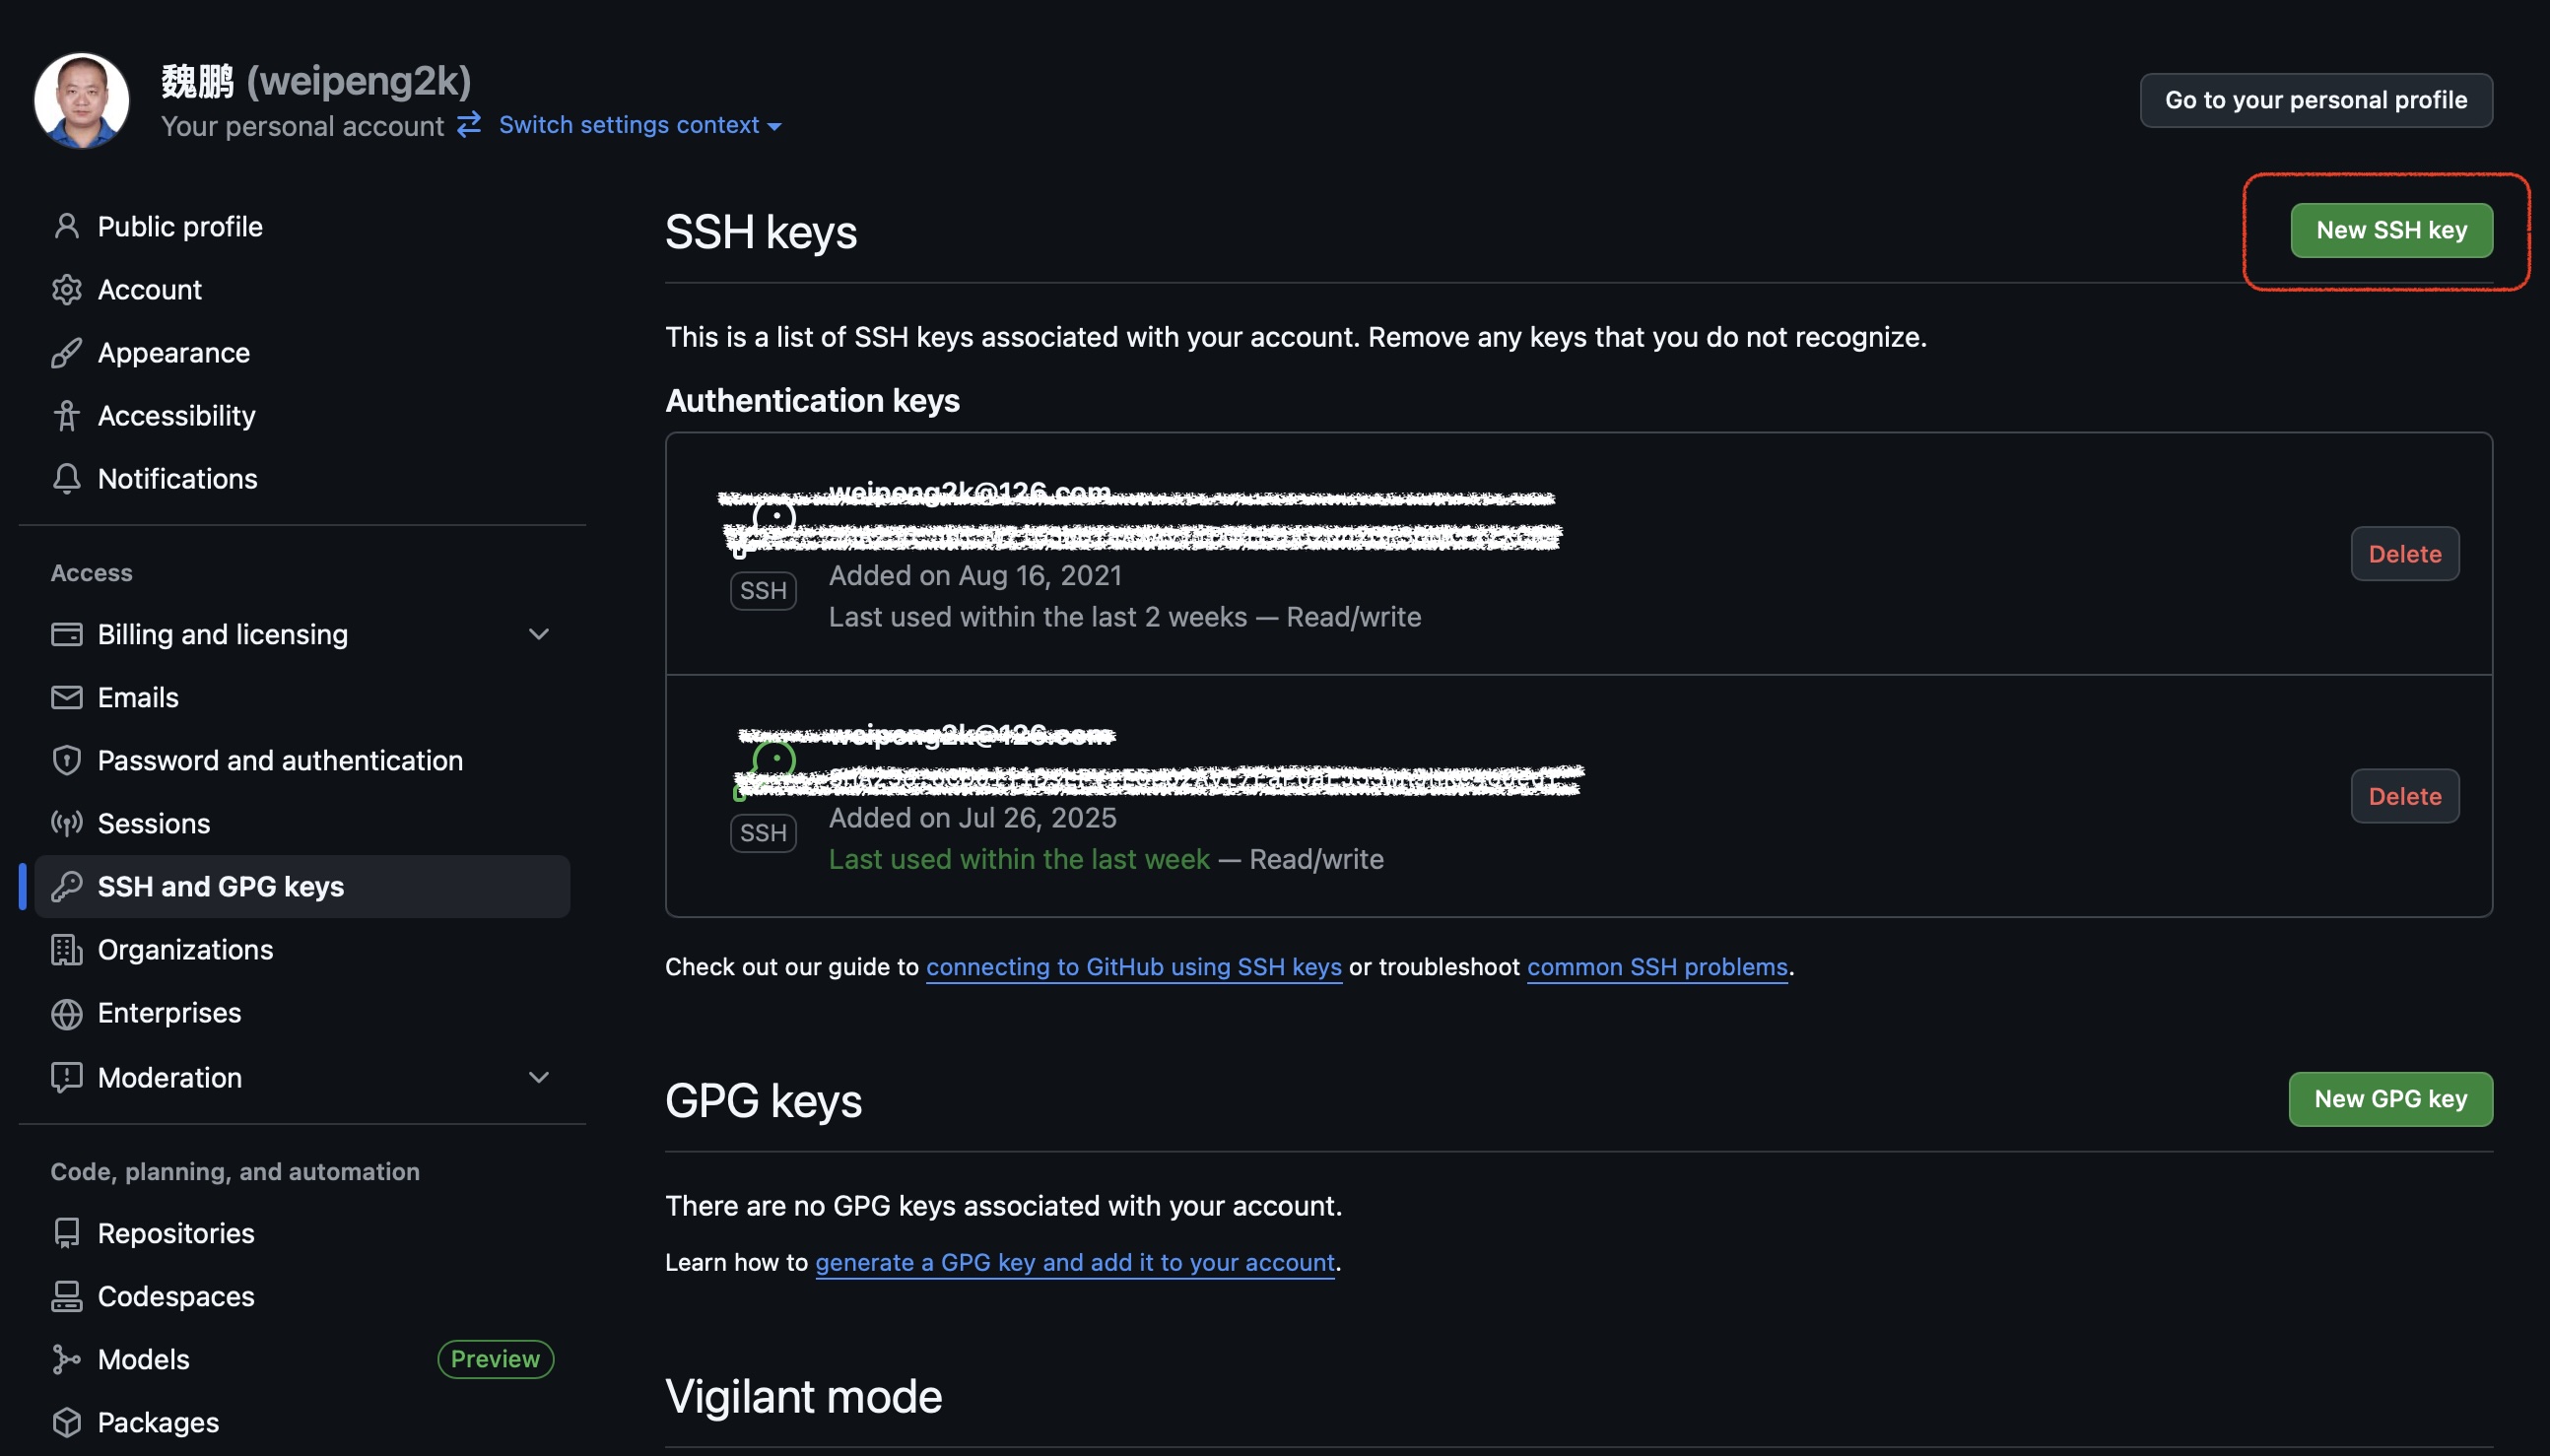Click the Repositories book icon

[66, 1234]
